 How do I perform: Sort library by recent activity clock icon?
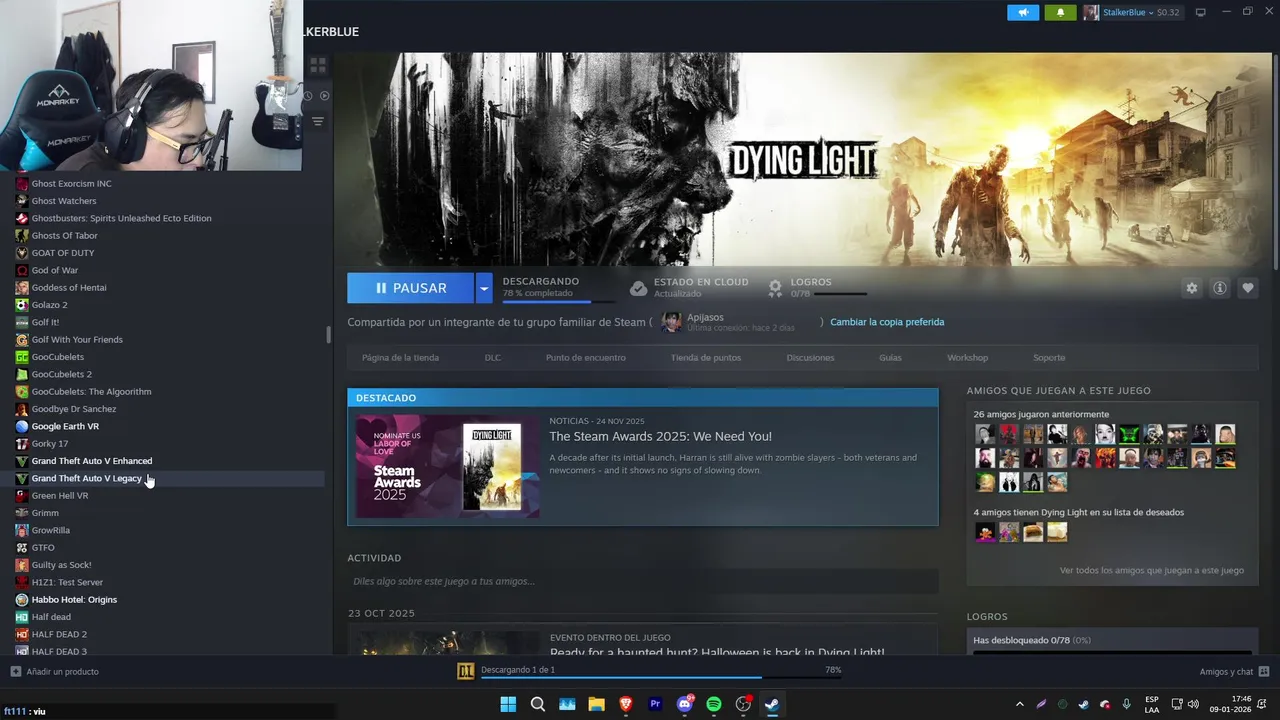(x=308, y=96)
